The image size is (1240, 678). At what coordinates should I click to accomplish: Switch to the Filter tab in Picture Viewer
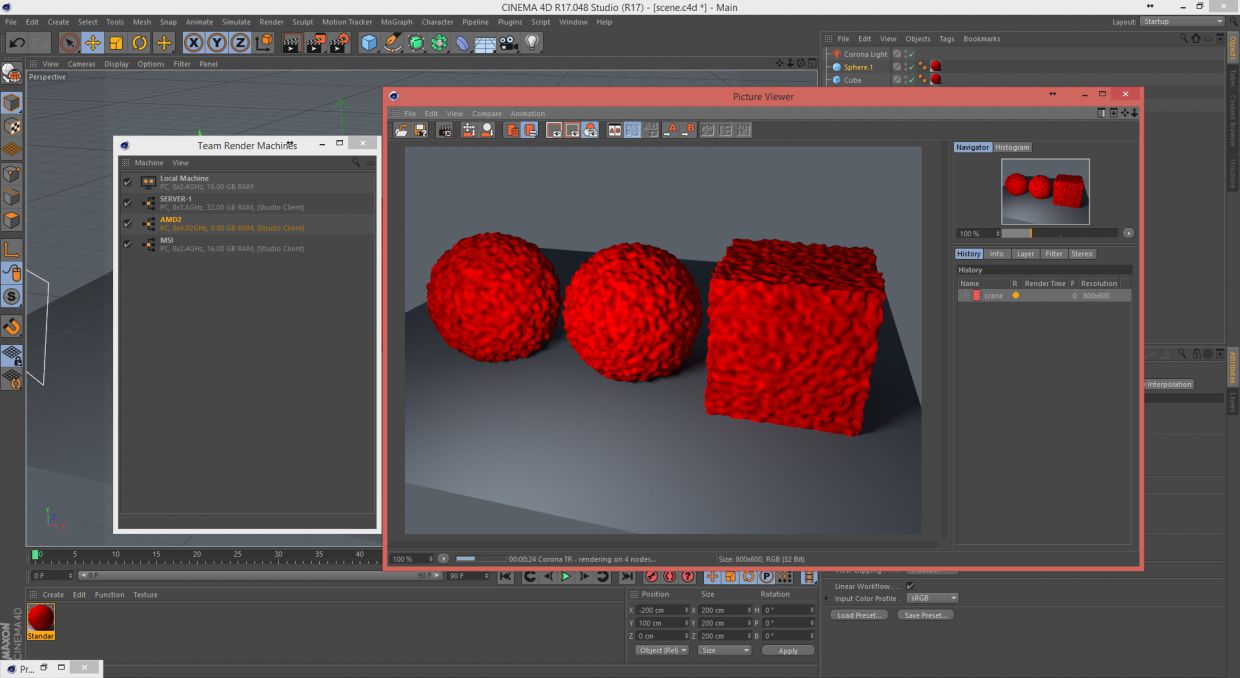[x=1054, y=254]
